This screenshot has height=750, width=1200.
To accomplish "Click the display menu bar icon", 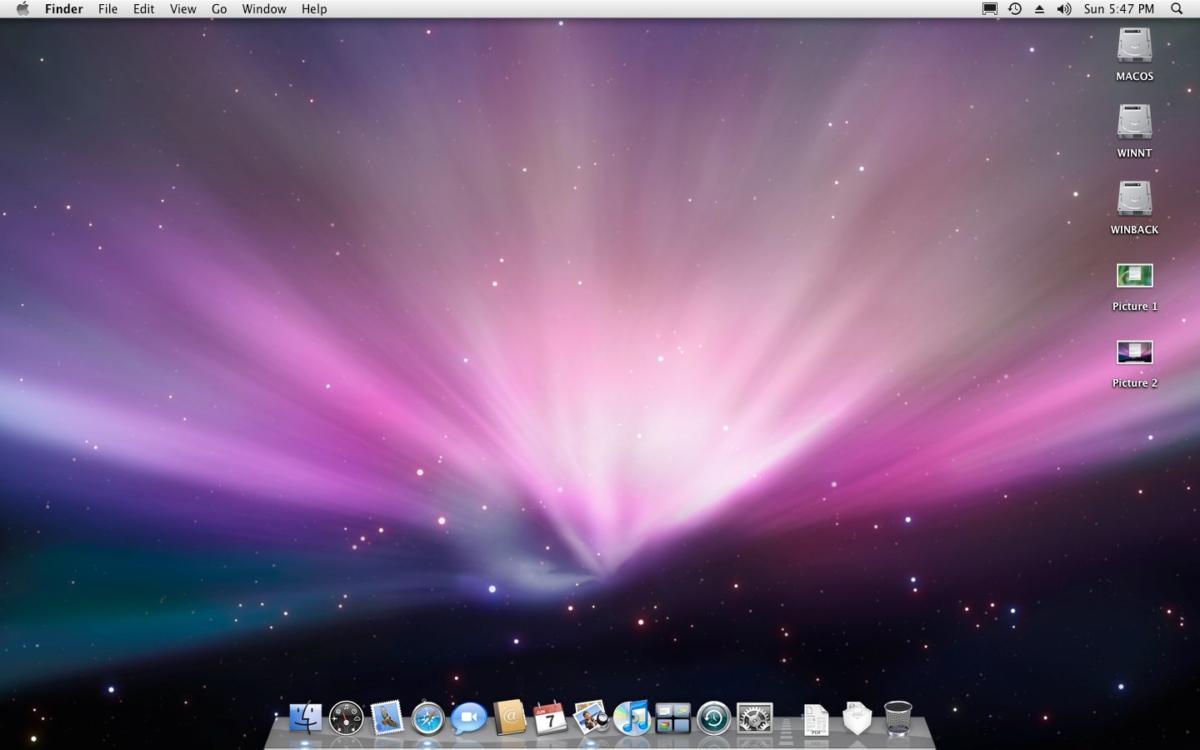I will point(990,9).
